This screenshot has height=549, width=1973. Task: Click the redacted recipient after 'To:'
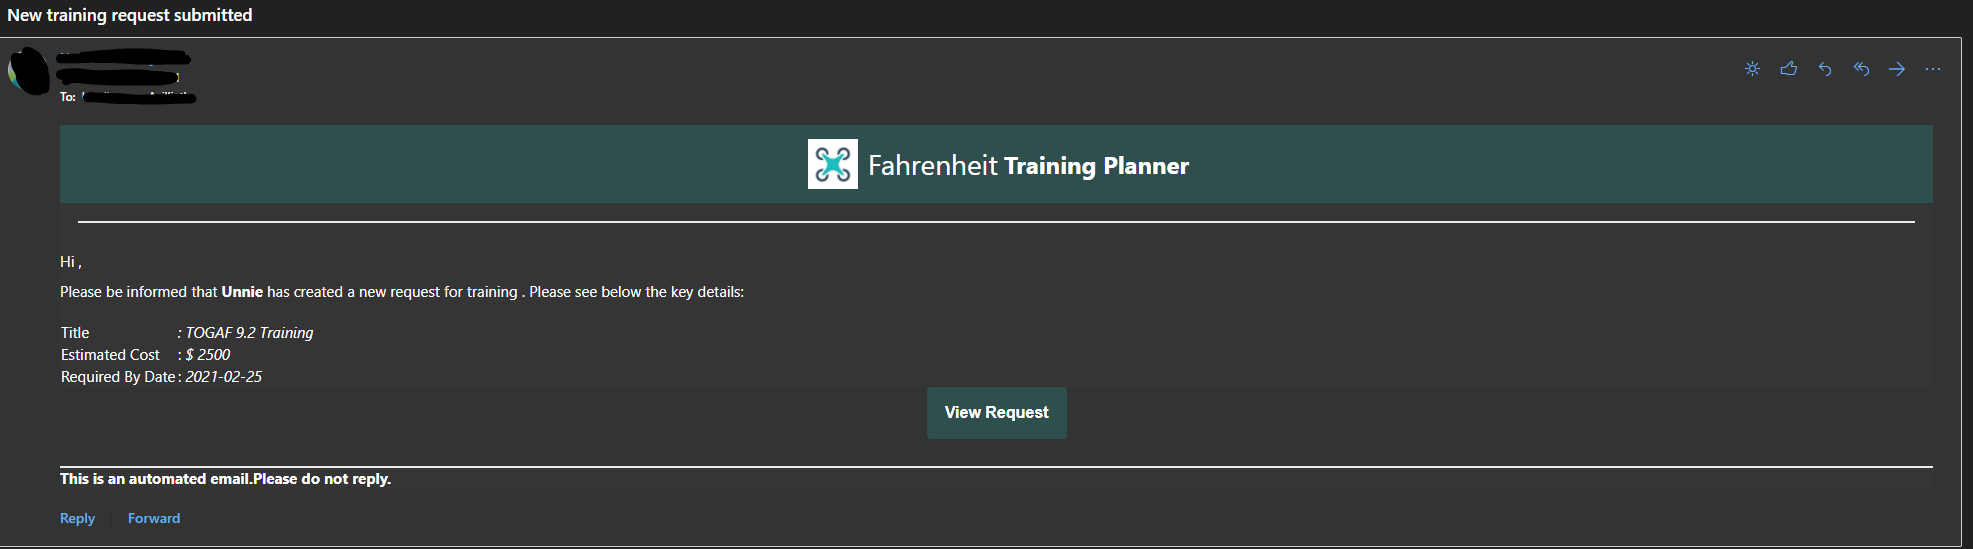point(138,97)
